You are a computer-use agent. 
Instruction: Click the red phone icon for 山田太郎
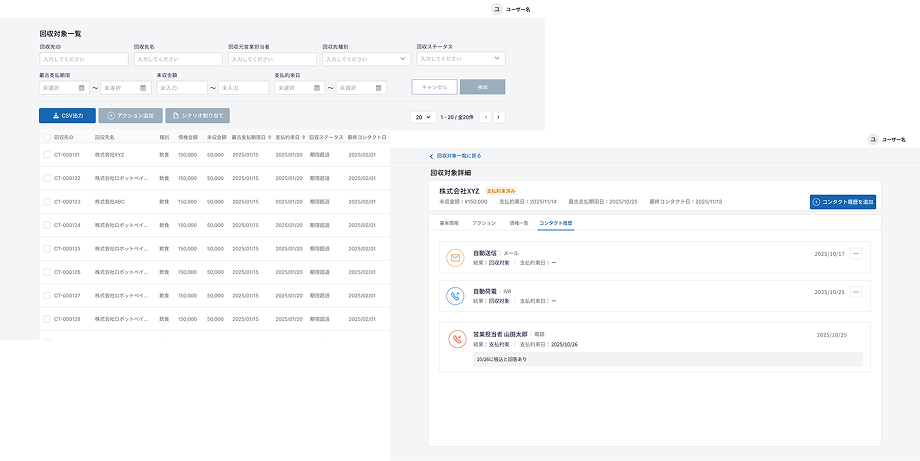pyautogui.click(x=455, y=339)
